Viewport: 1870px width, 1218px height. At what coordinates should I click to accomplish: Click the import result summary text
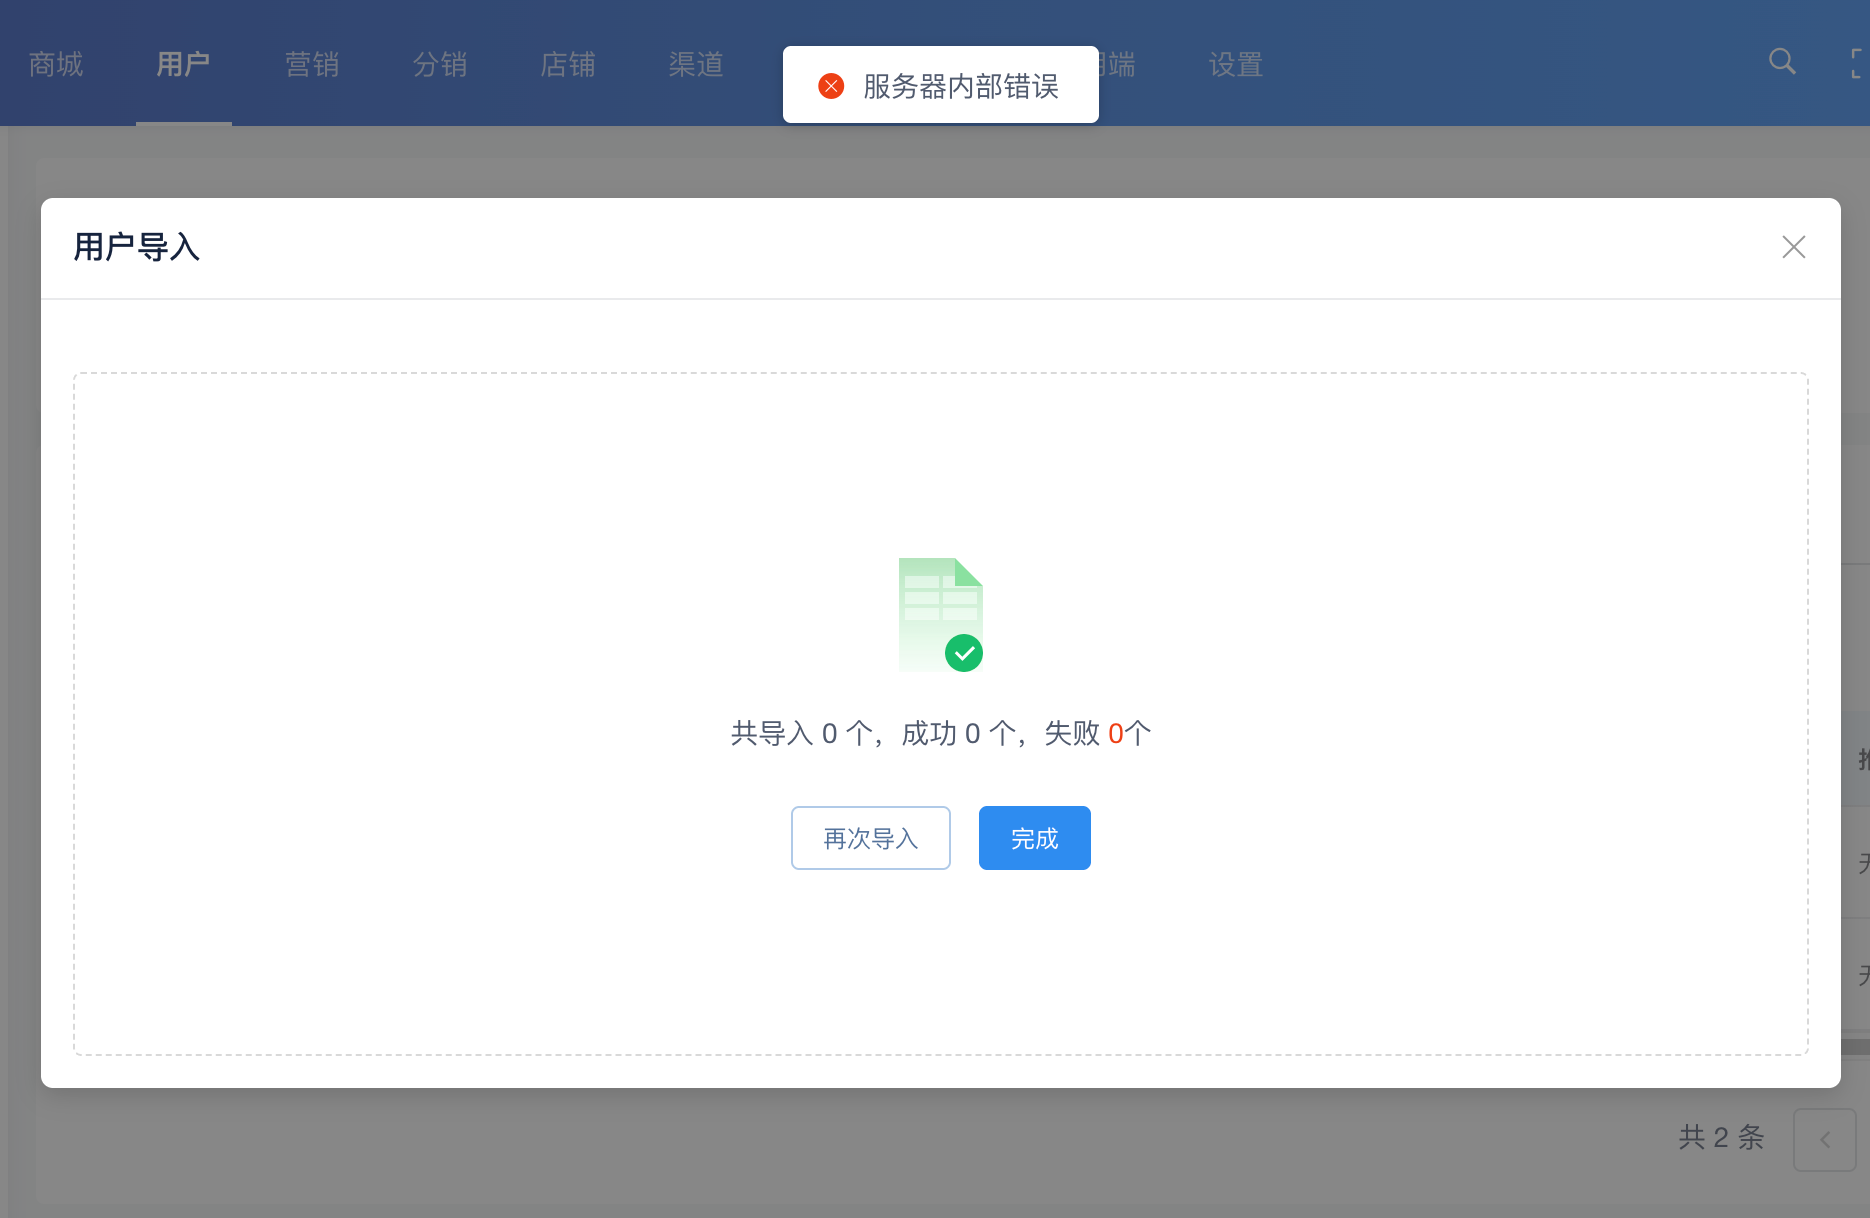pyautogui.click(x=940, y=734)
